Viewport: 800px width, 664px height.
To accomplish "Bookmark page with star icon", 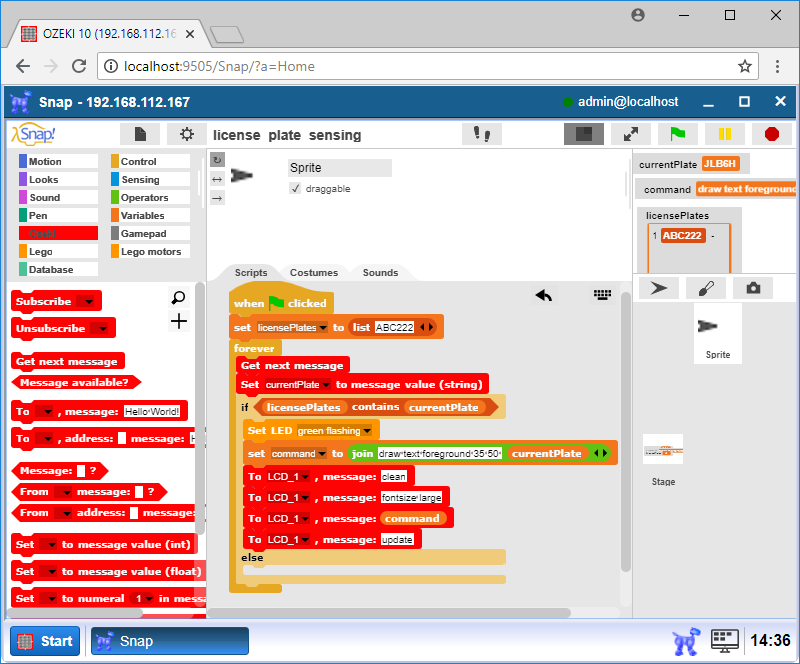I will (744, 66).
